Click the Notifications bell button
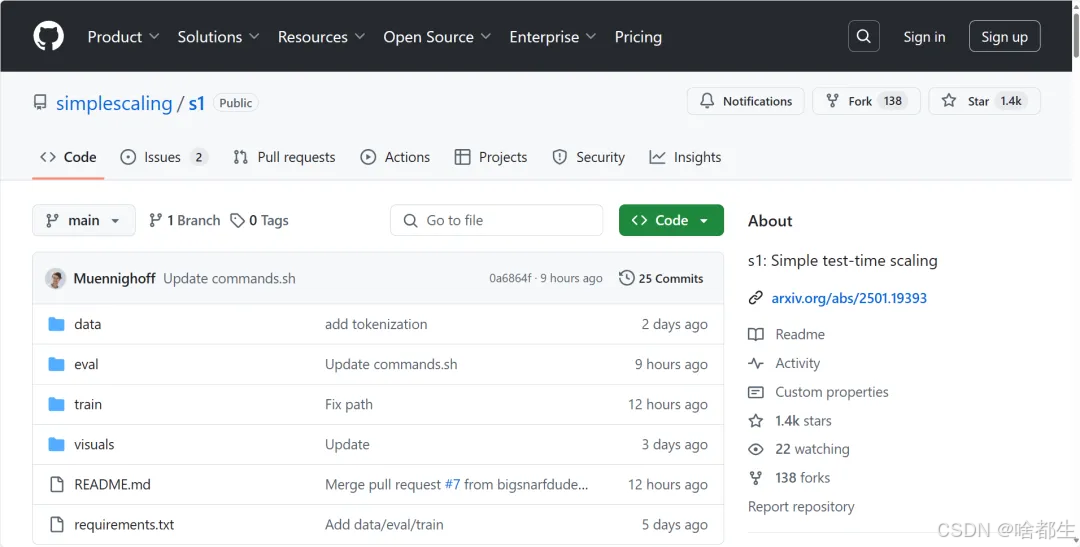Screen dimensions: 1080x547 (746, 101)
